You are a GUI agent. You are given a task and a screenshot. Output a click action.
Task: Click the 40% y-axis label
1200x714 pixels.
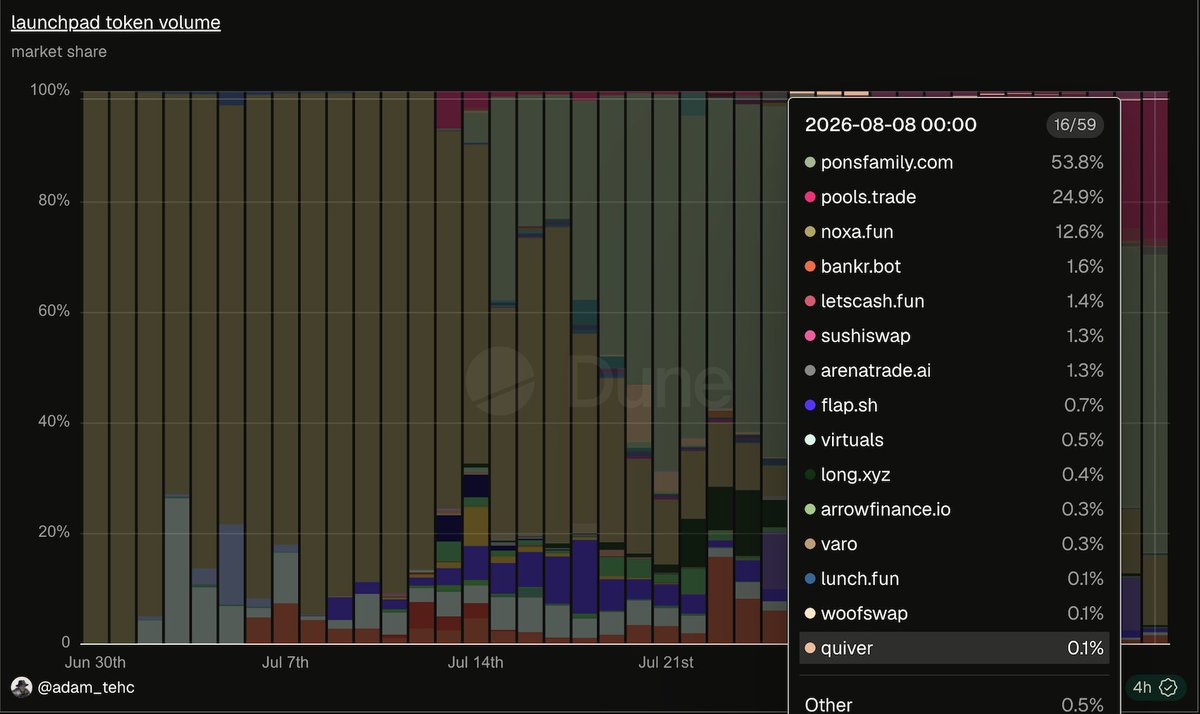(53, 422)
